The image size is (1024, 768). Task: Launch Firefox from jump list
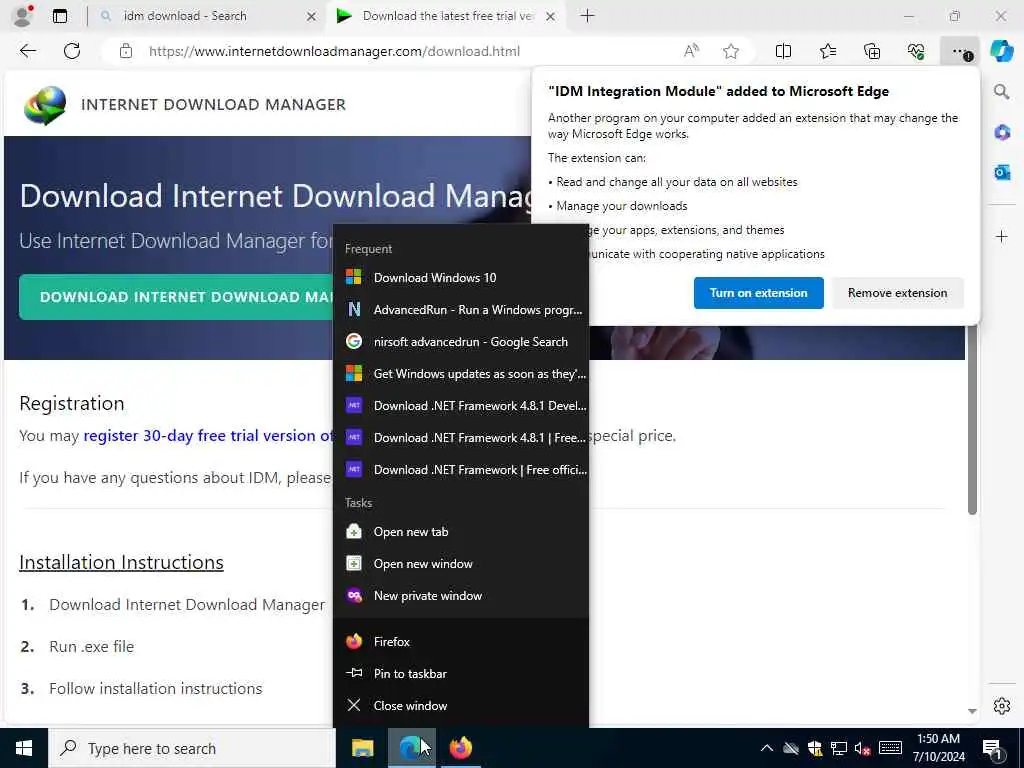(461, 641)
